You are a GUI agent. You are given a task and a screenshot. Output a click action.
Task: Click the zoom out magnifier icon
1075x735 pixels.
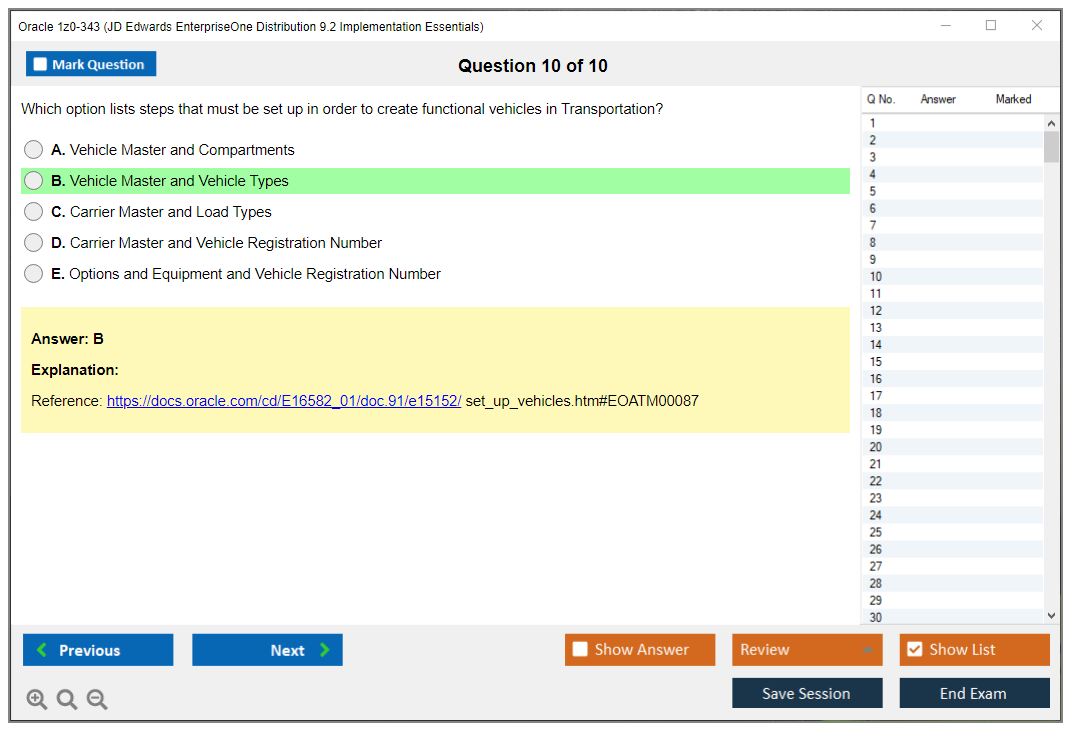tap(97, 699)
